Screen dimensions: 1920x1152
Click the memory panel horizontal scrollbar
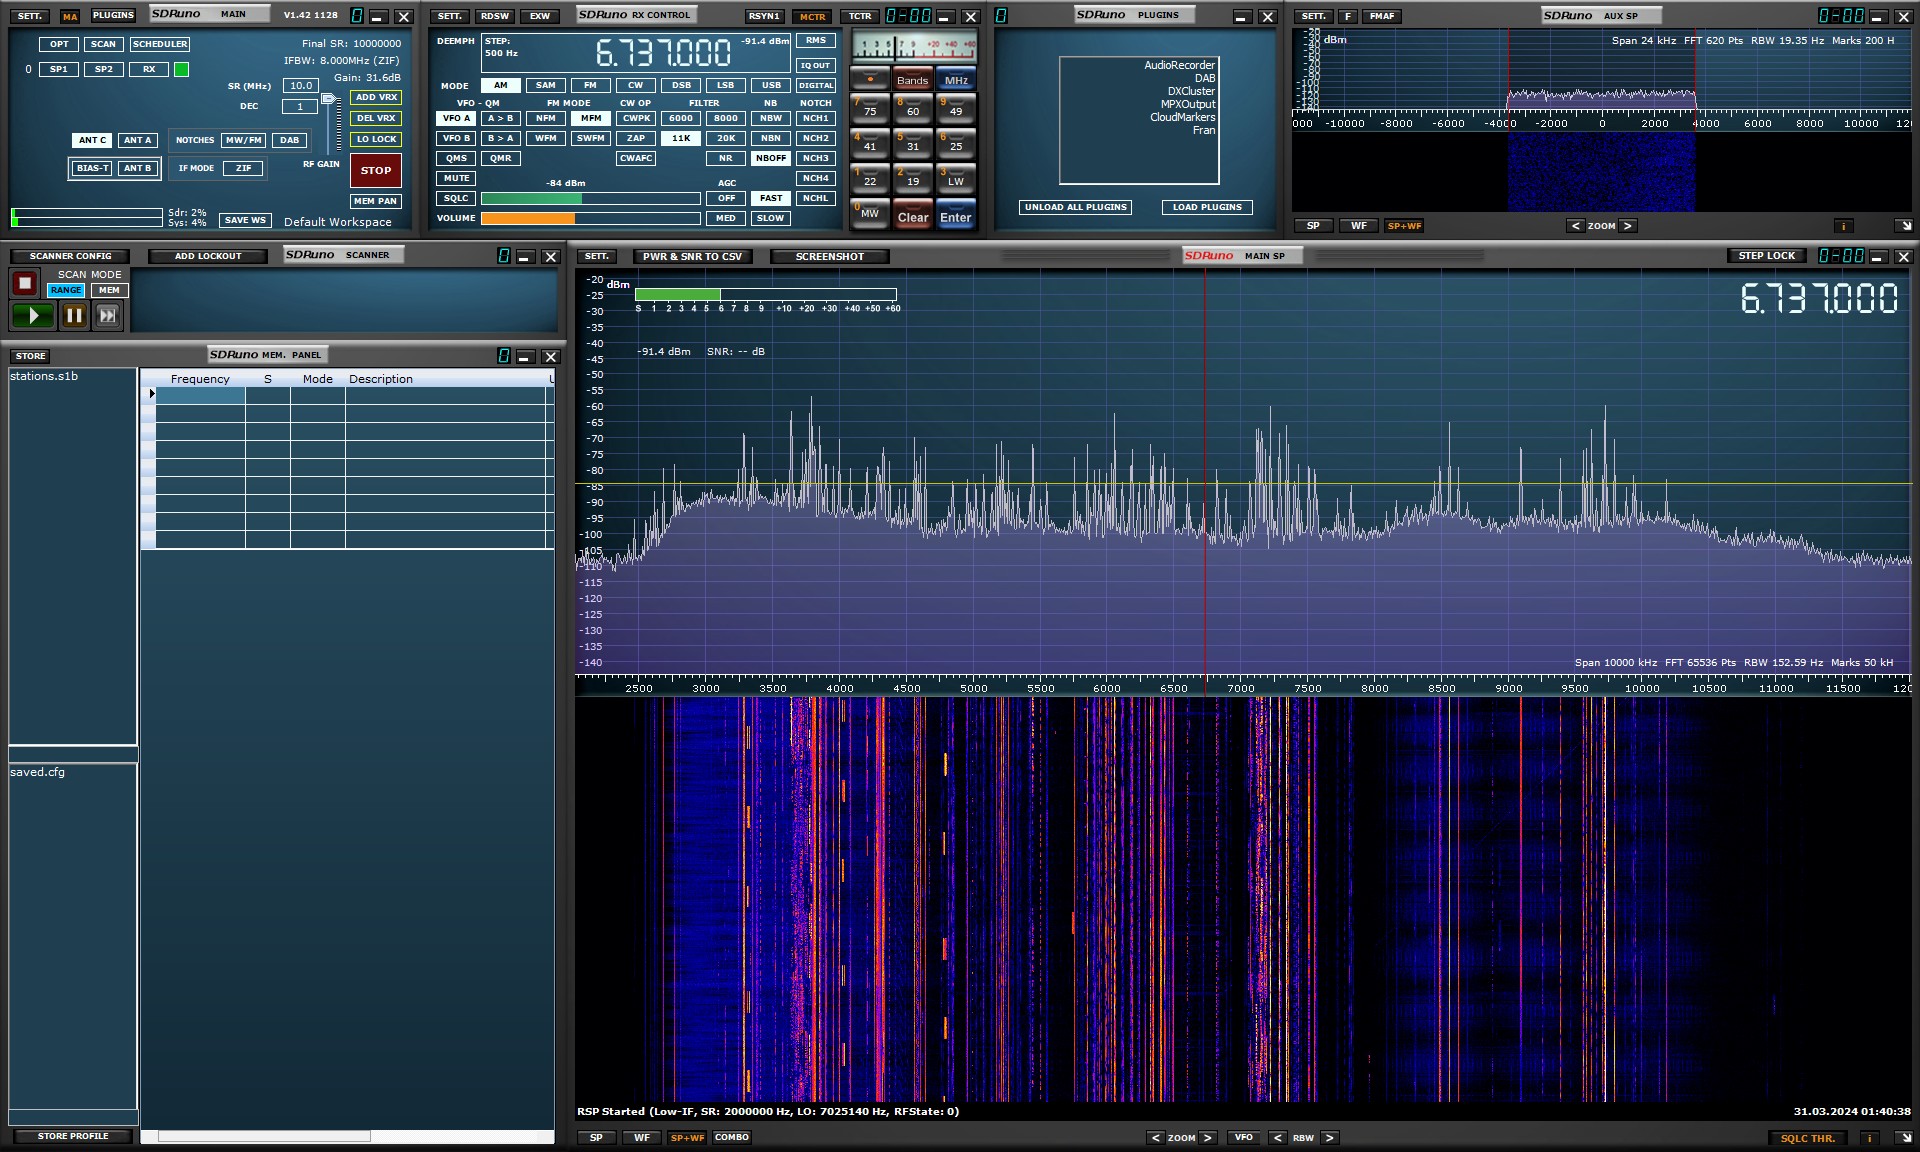click(x=264, y=1136)
